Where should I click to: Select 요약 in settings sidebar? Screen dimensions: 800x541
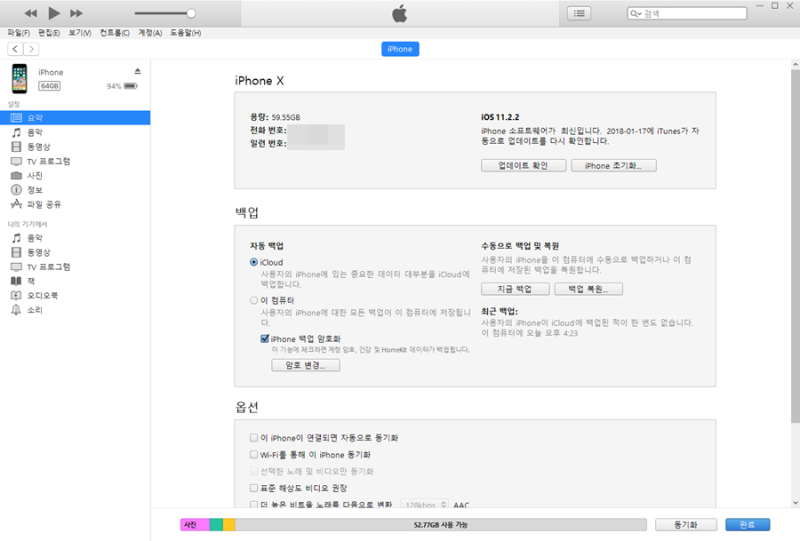coord(75,118)
